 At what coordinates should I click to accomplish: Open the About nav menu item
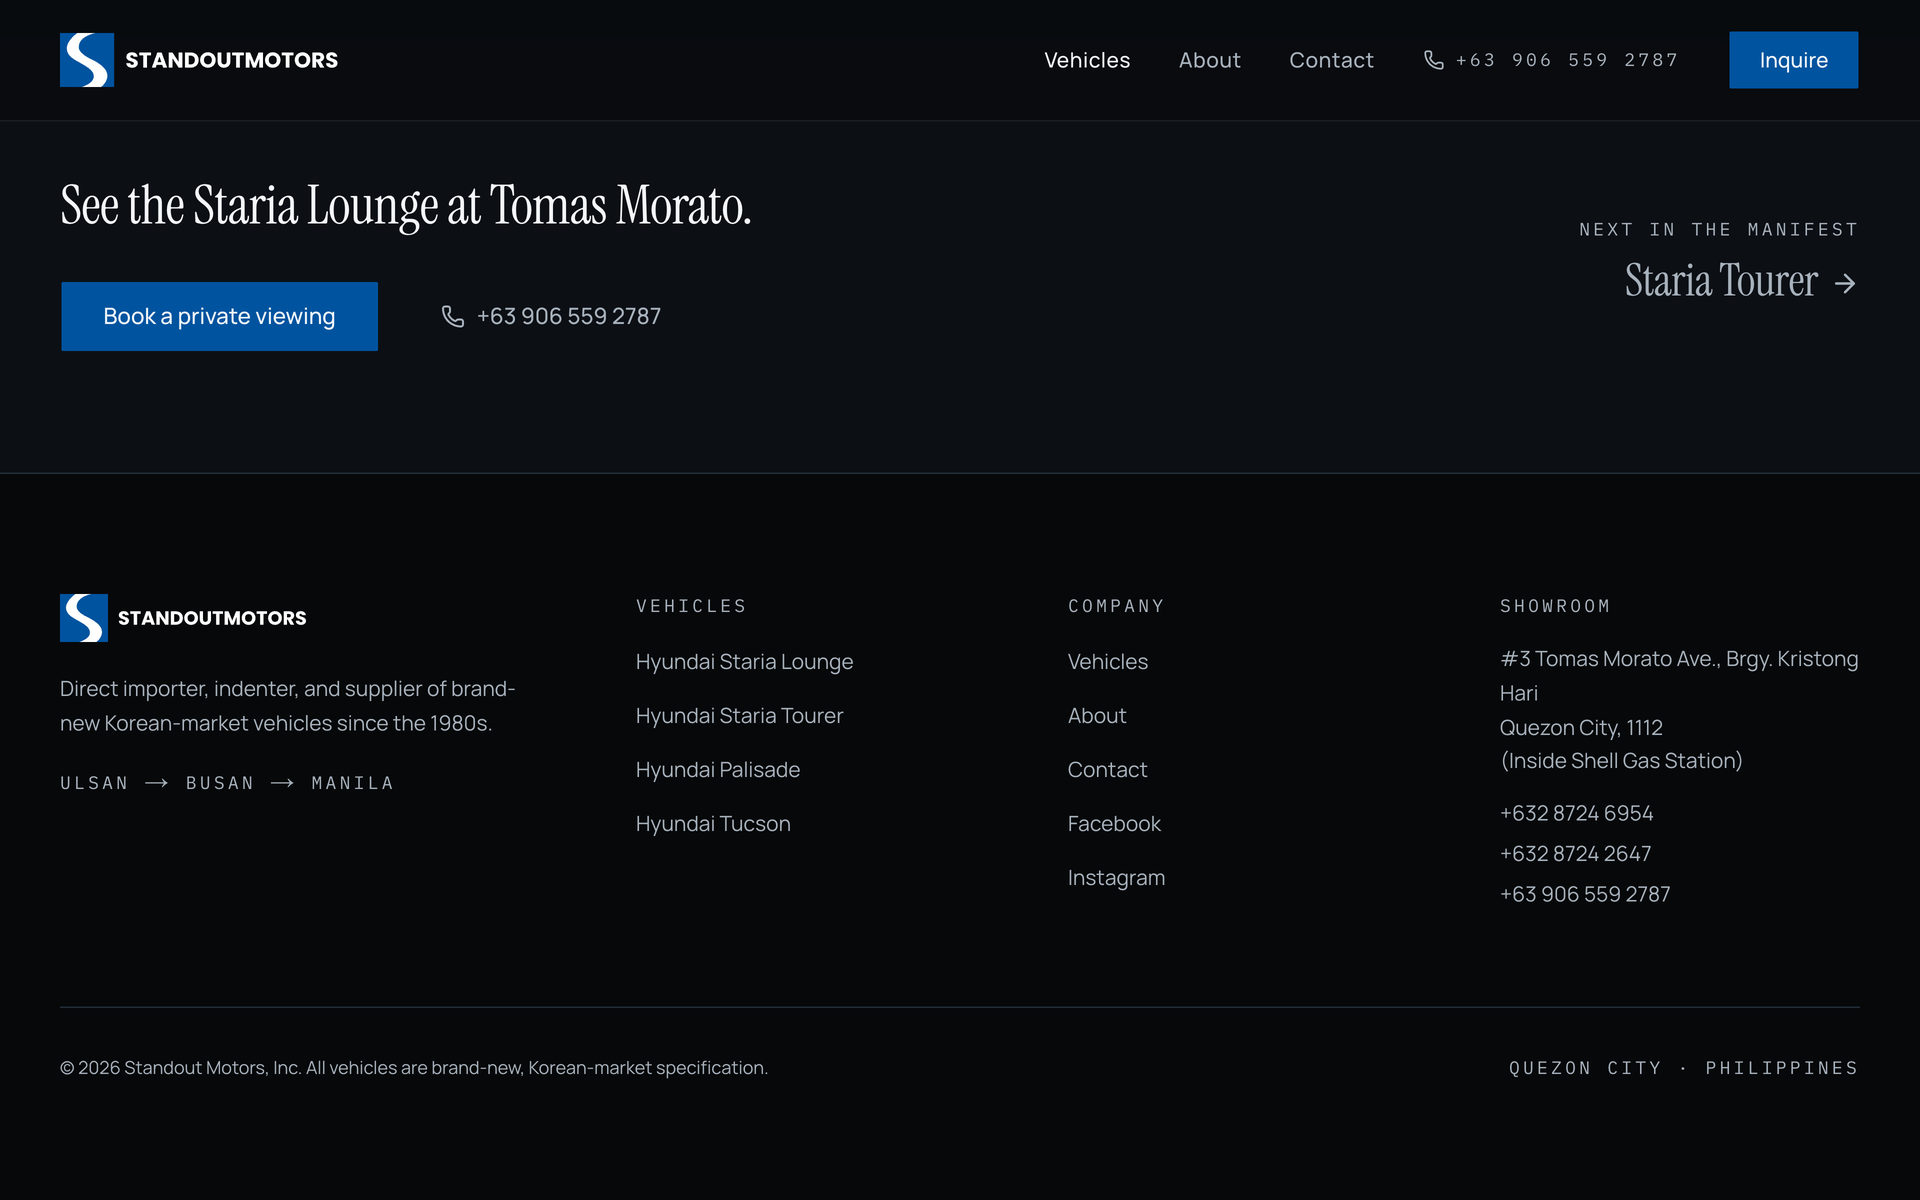click(1209, 60)
